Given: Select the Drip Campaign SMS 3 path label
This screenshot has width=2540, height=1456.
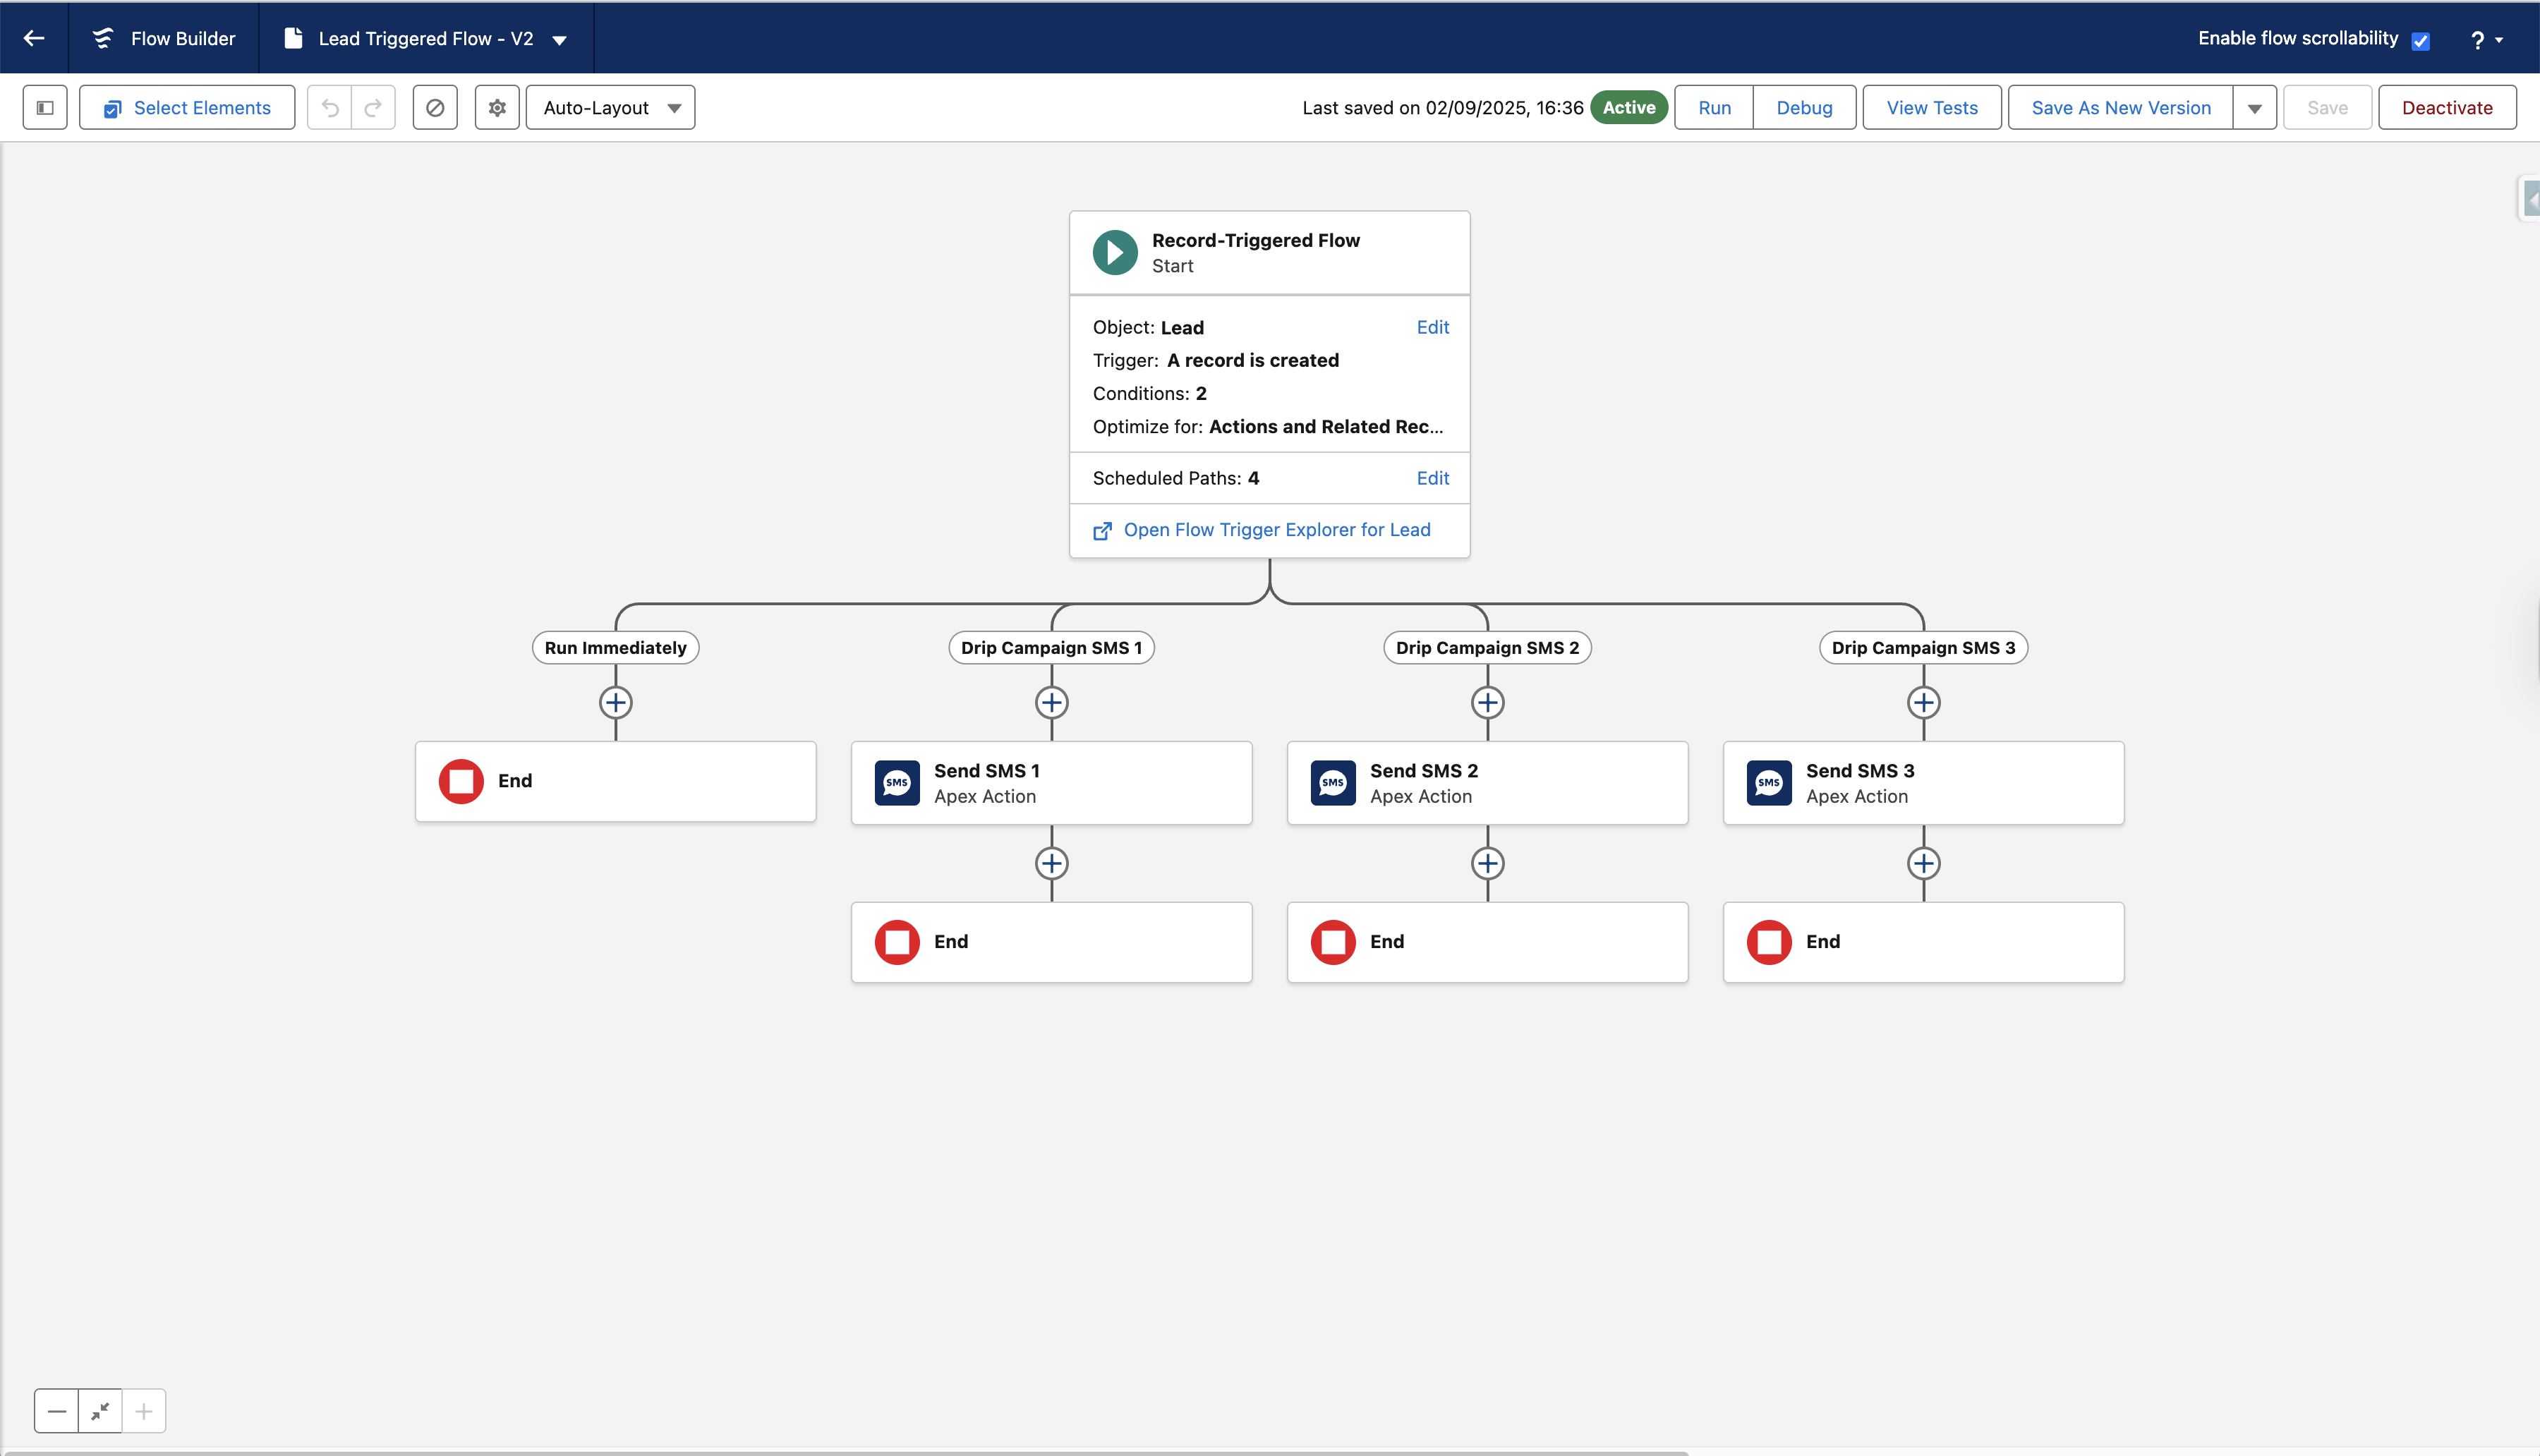Looking at the screenshot, I should coord(1923,648).
